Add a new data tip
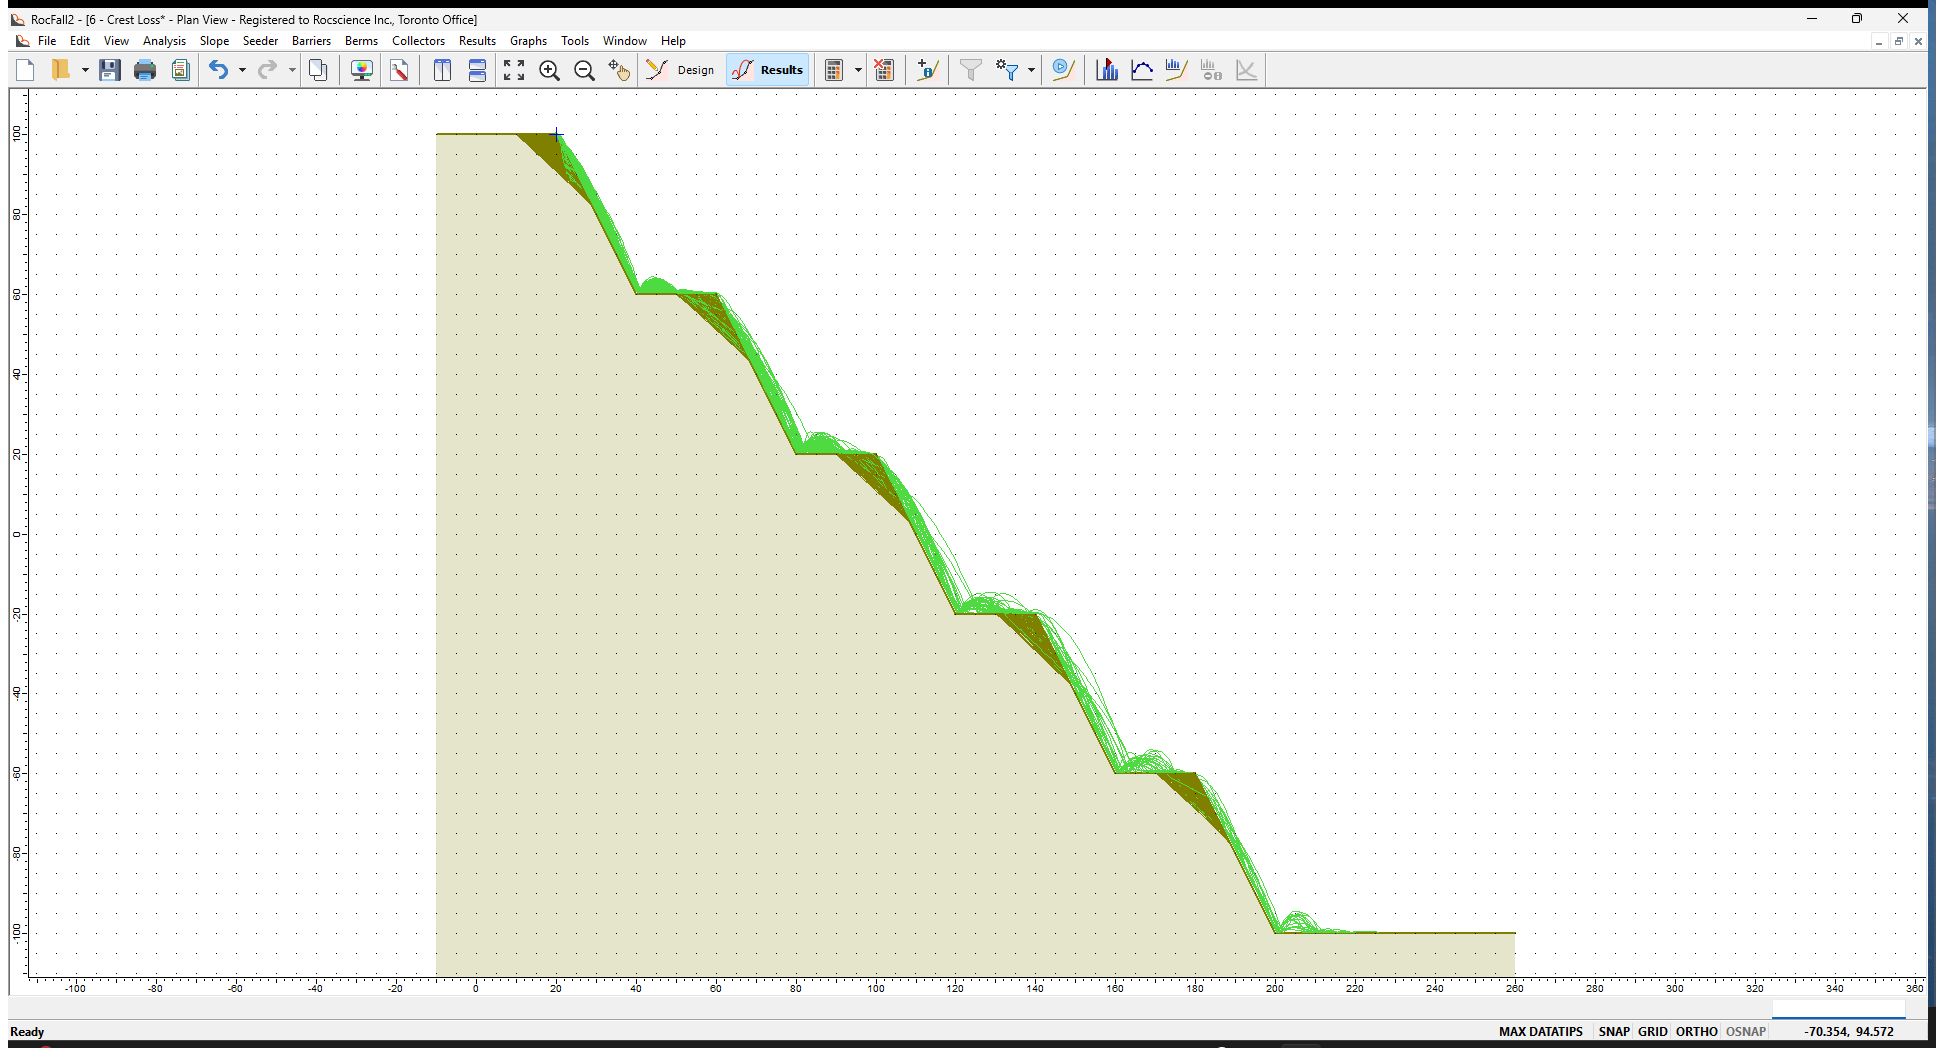The width and height of the screenshot is (1936, 1048). [927, 70]
